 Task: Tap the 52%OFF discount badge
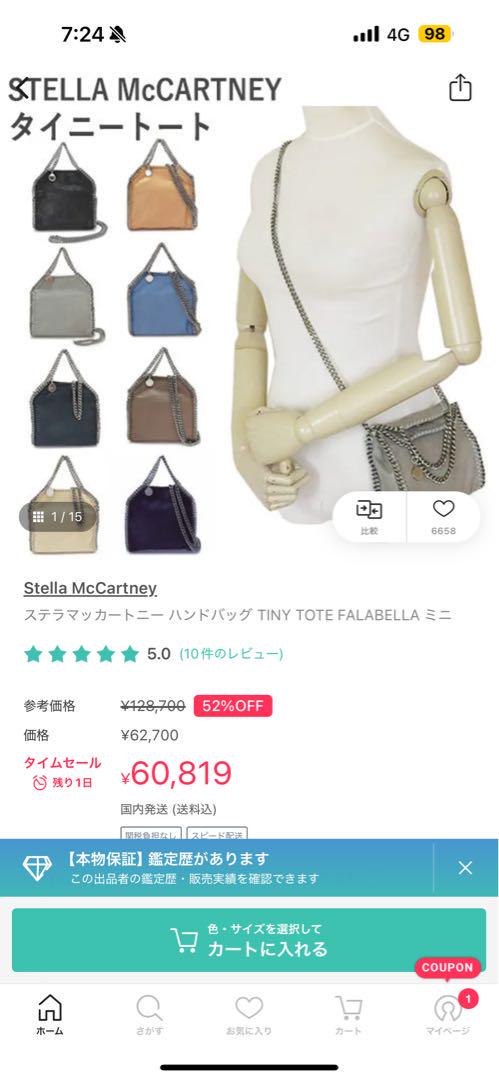pyautogui.click(x=233, y=706)
